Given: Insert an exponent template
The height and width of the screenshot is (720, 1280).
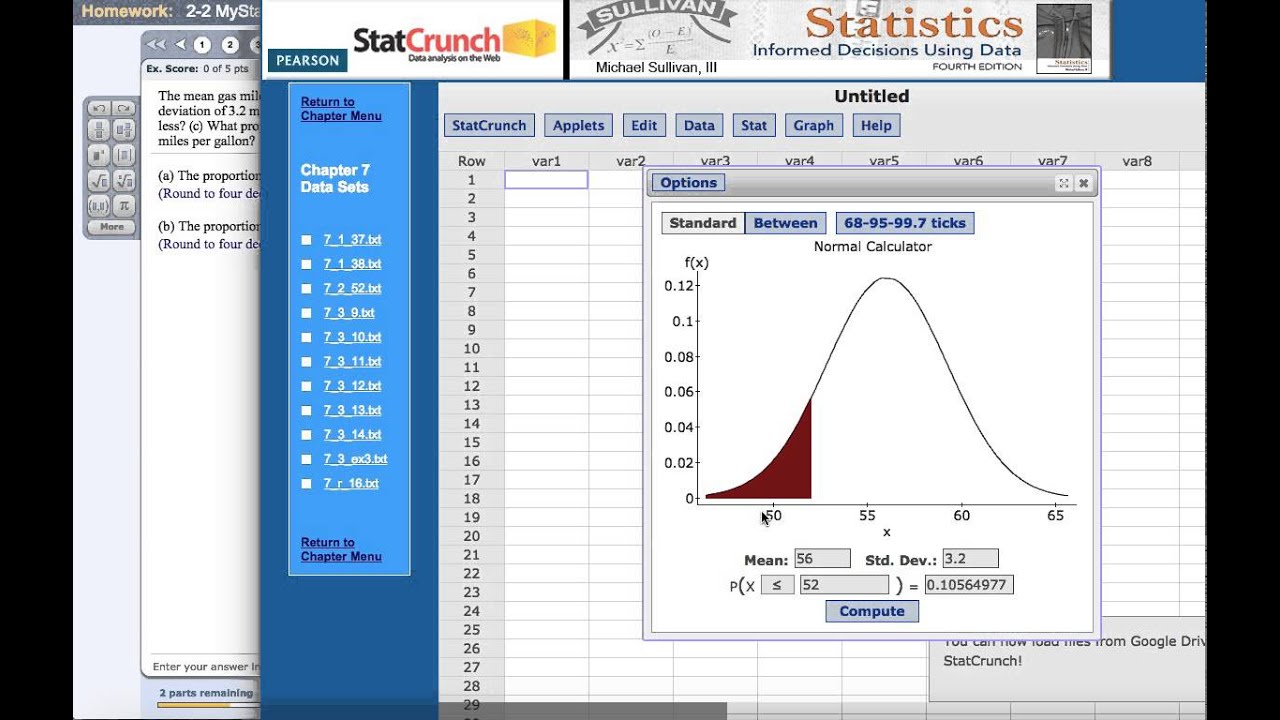Looking at the screenshot, I should pos(99,155).
